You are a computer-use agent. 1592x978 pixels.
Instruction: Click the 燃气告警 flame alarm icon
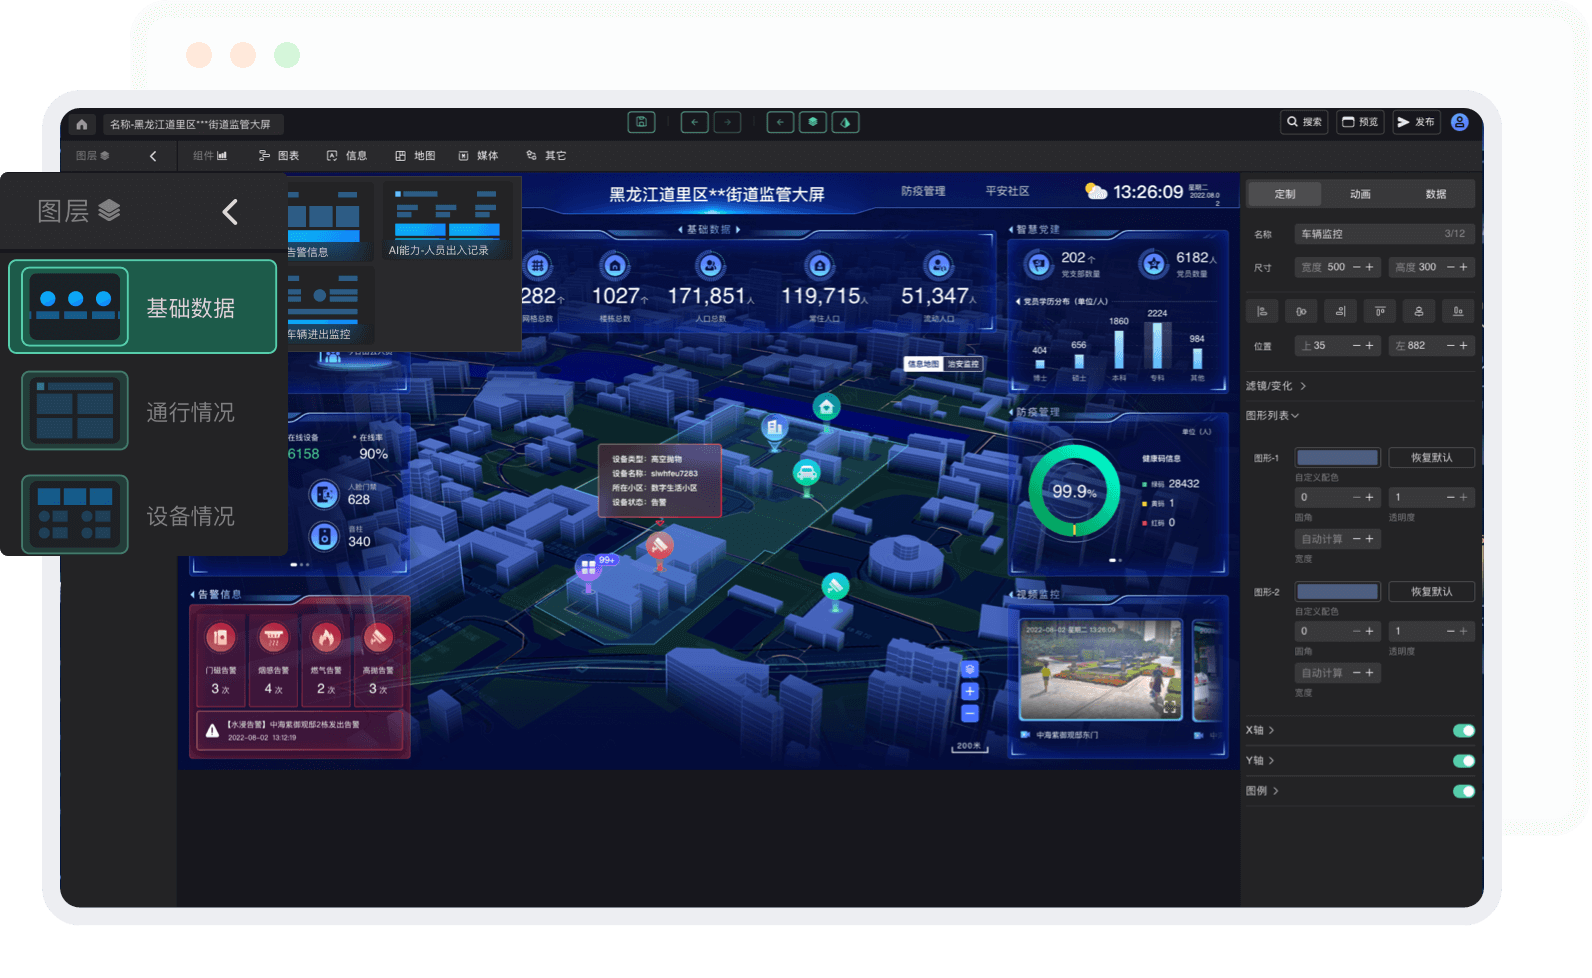(x=326, y=637)
